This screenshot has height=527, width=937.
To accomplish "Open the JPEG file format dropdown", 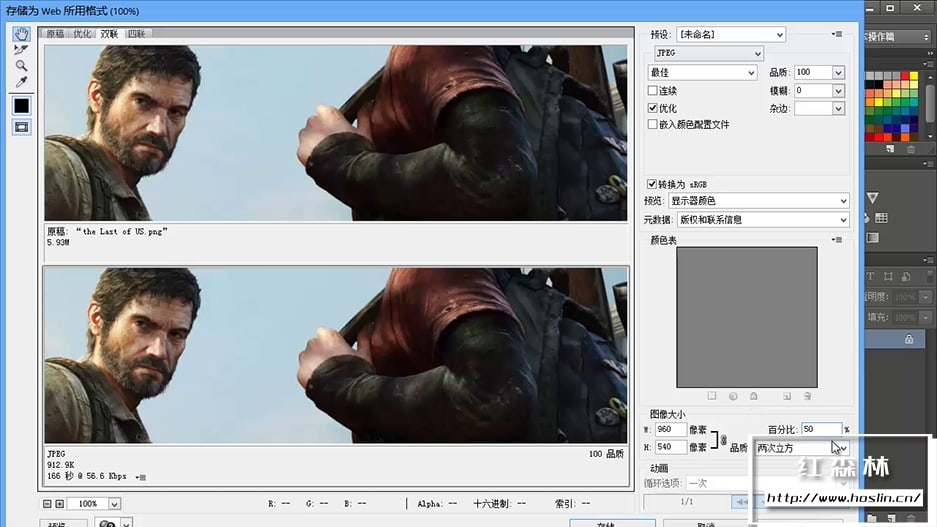I will click(709, 53).
